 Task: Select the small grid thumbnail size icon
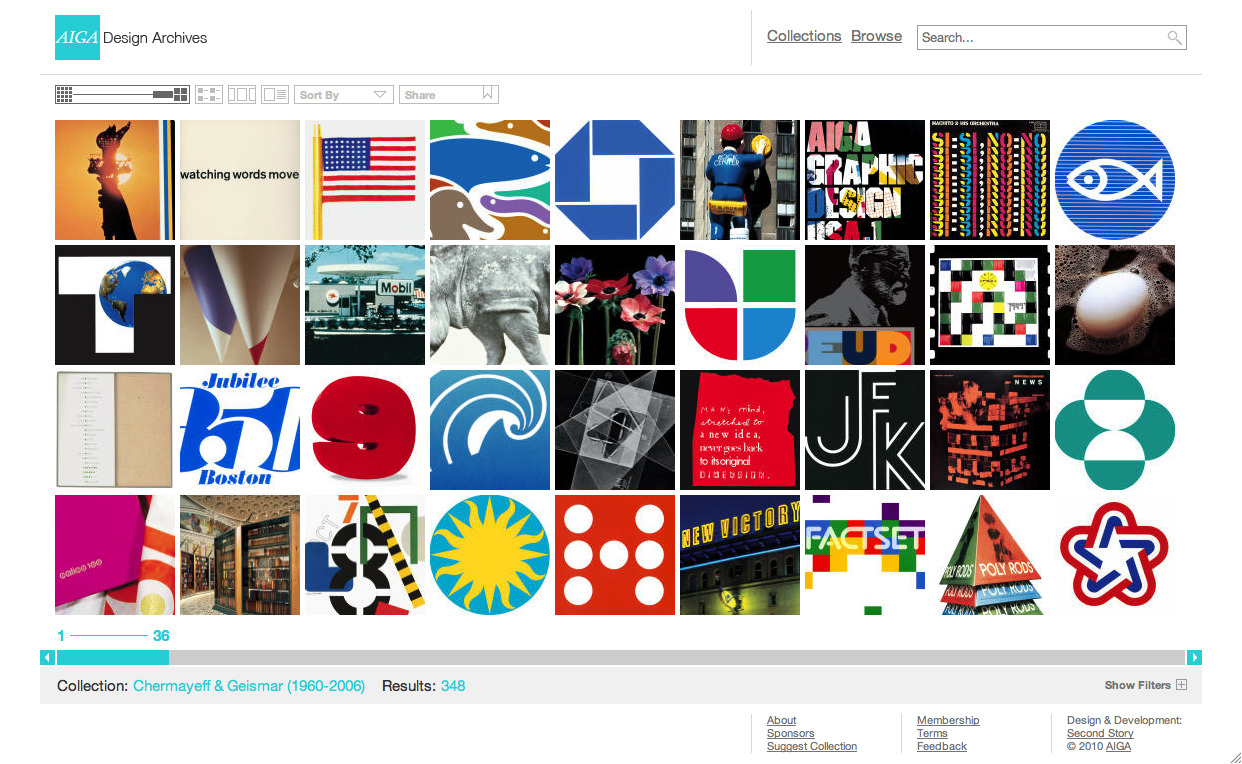click(64, 94)
